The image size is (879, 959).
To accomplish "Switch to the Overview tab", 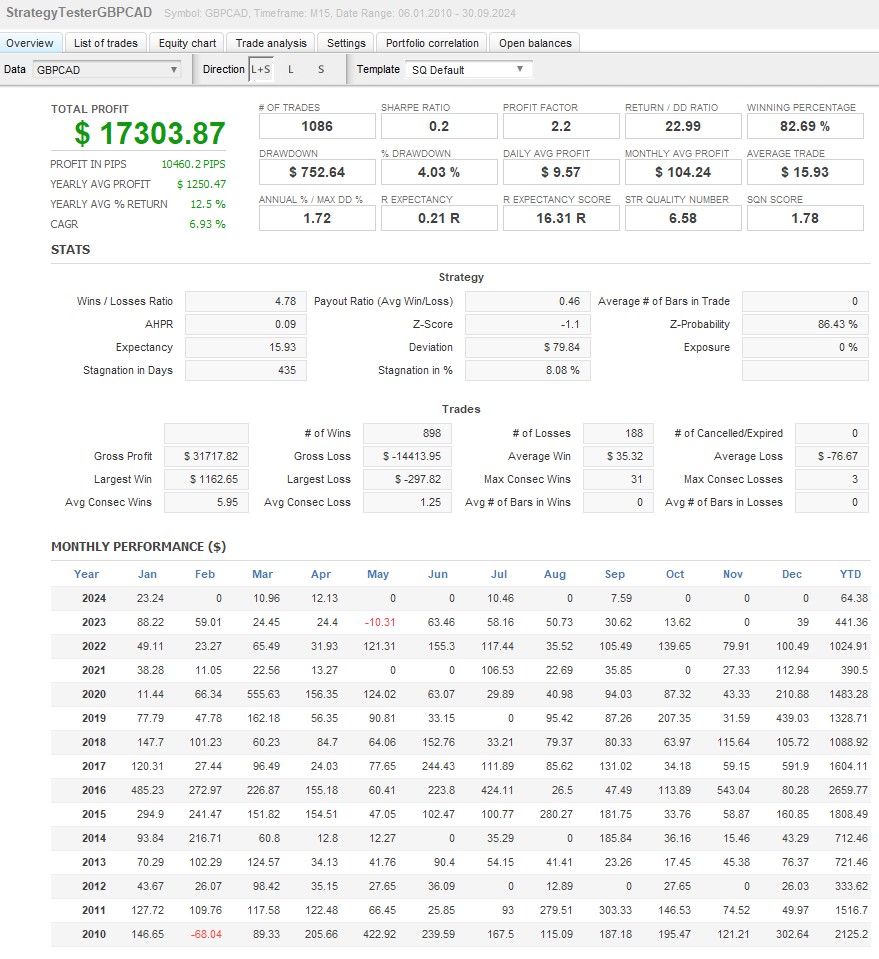I will 30,43.
